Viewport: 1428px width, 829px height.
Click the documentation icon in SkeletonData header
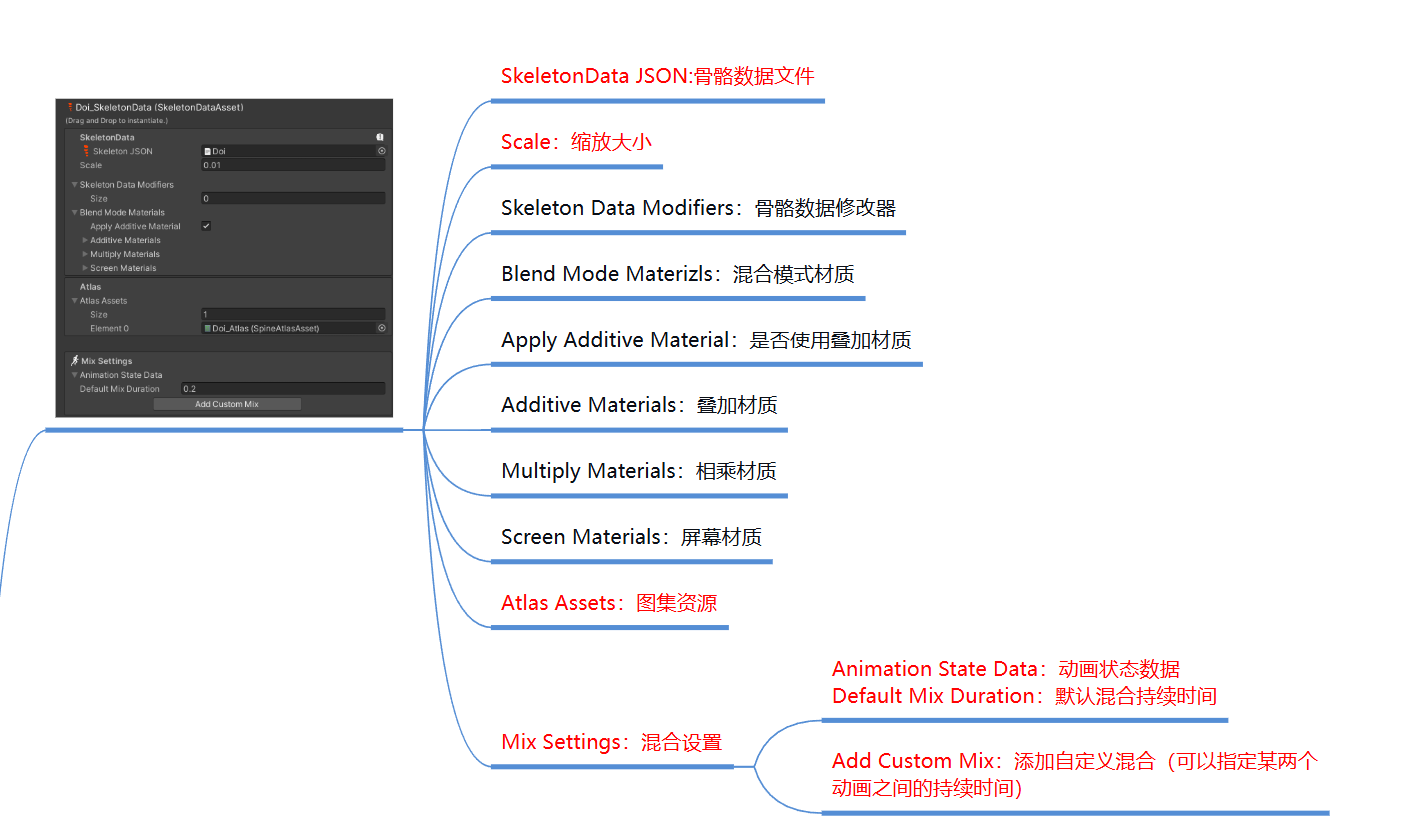[380, 137]
